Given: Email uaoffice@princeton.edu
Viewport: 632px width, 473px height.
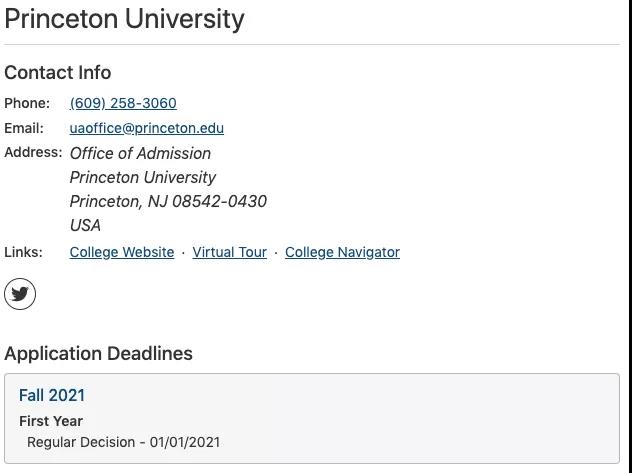Looking at the screenshot, I should click(x=147, y=128).
